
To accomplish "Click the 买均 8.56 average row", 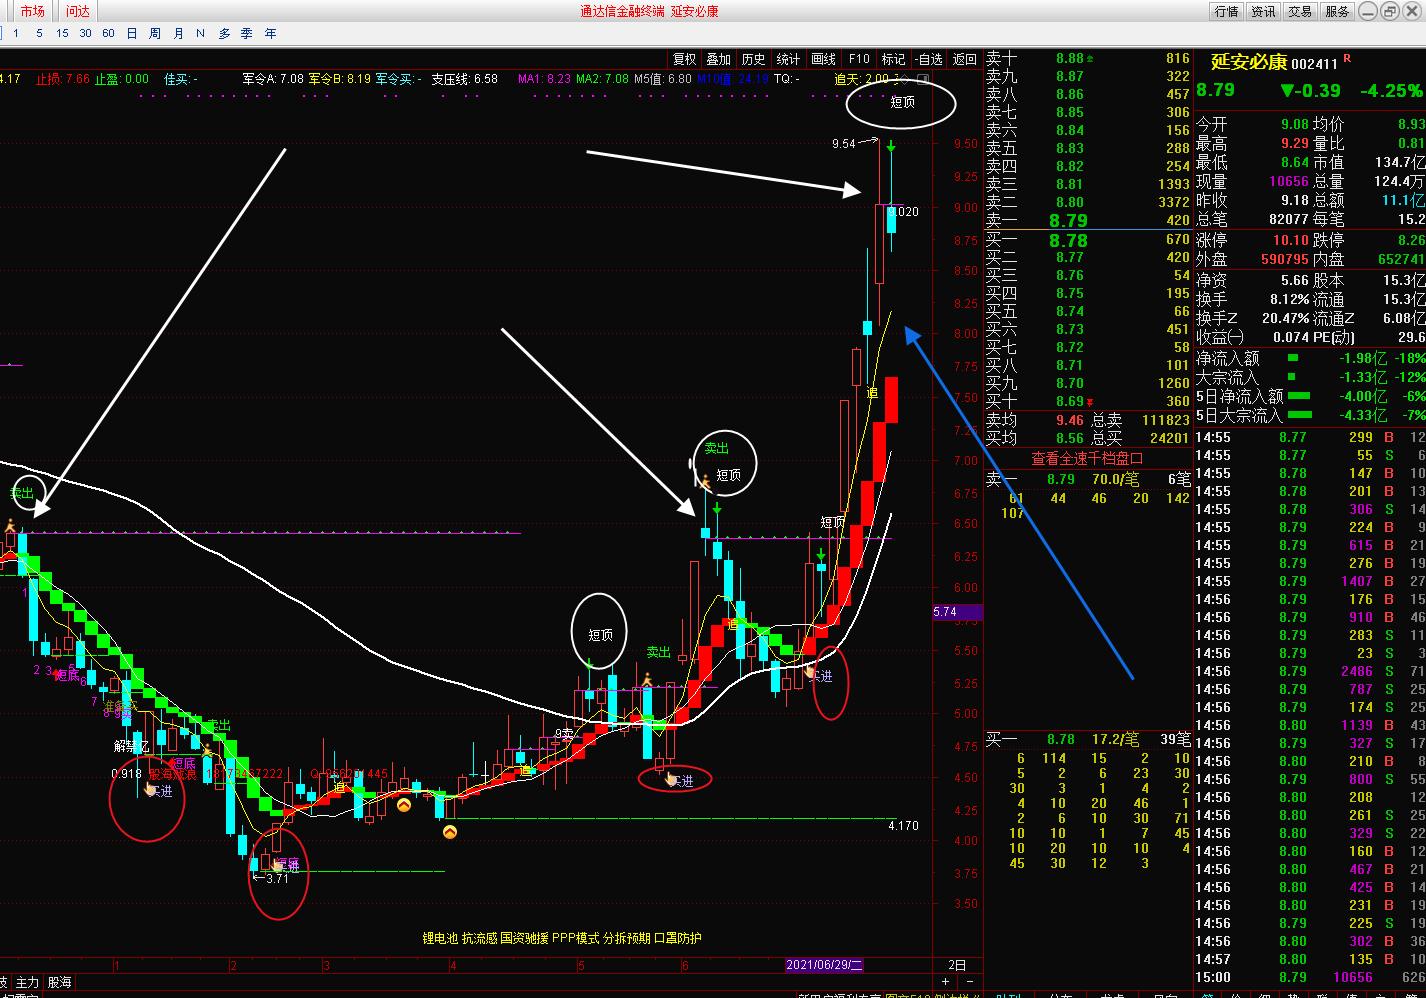I will pos(1088,438).
